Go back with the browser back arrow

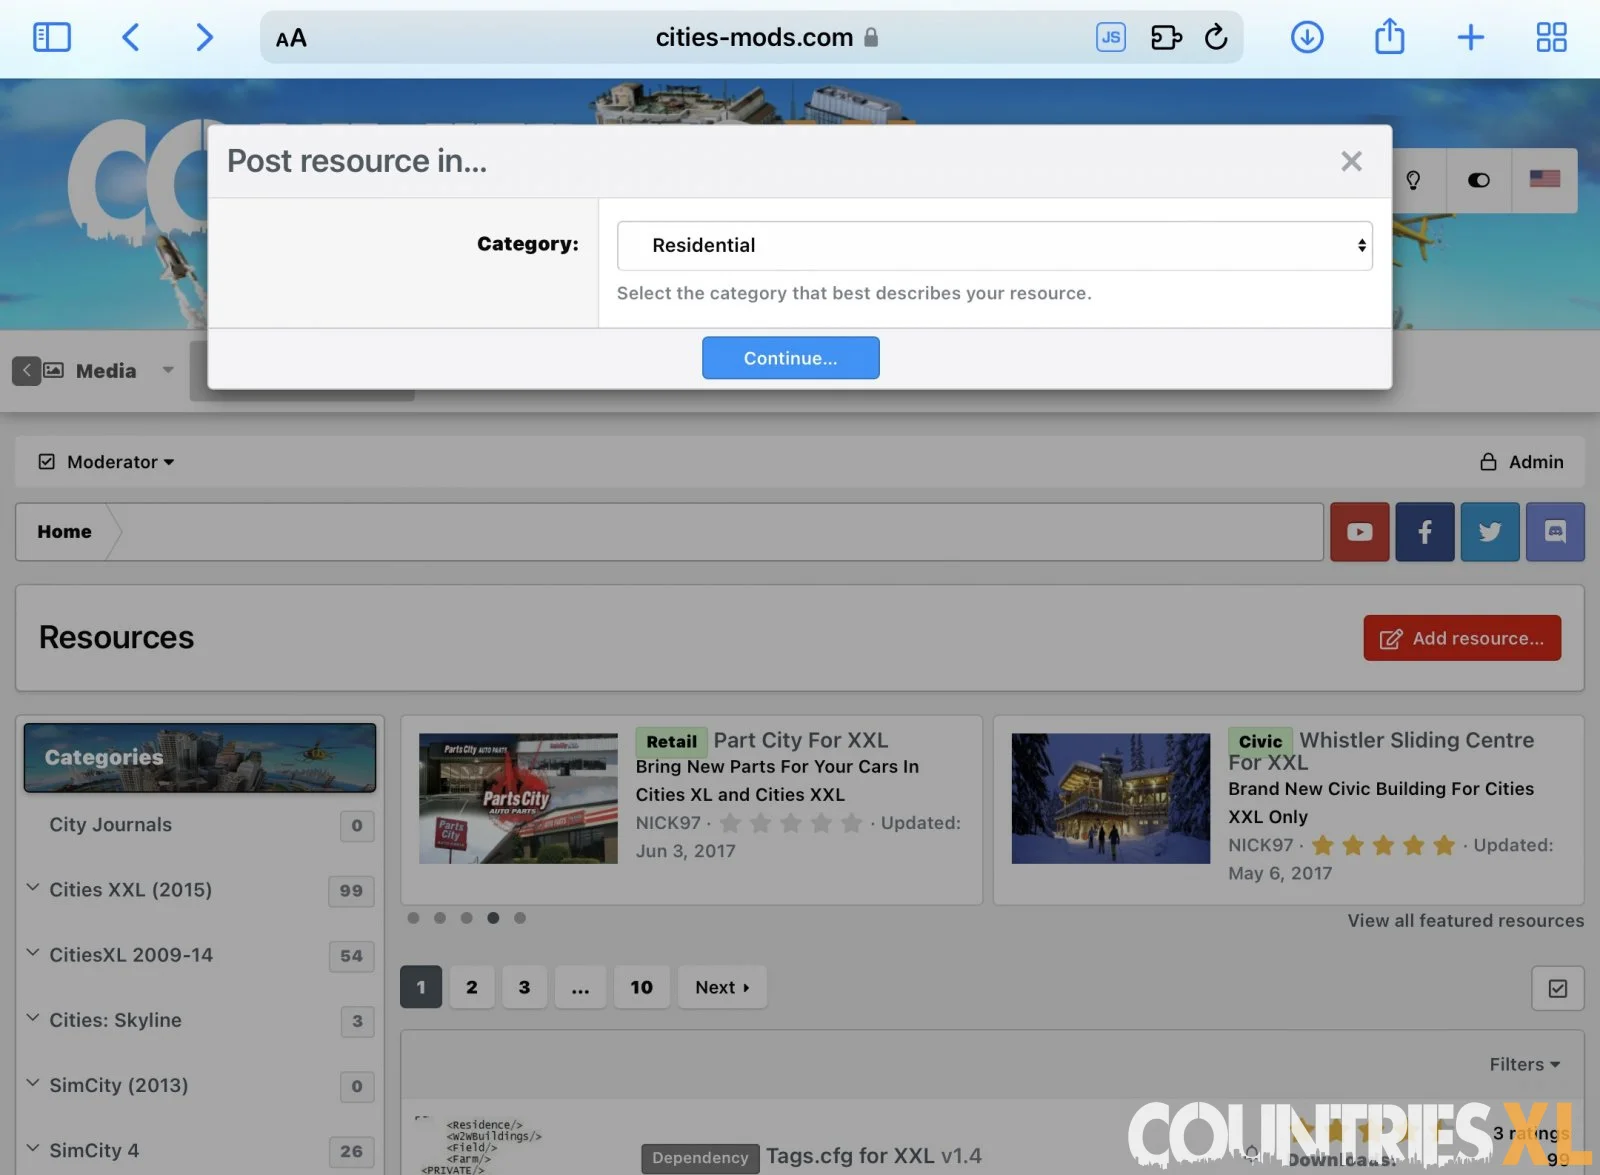click(x=131, y=38)
